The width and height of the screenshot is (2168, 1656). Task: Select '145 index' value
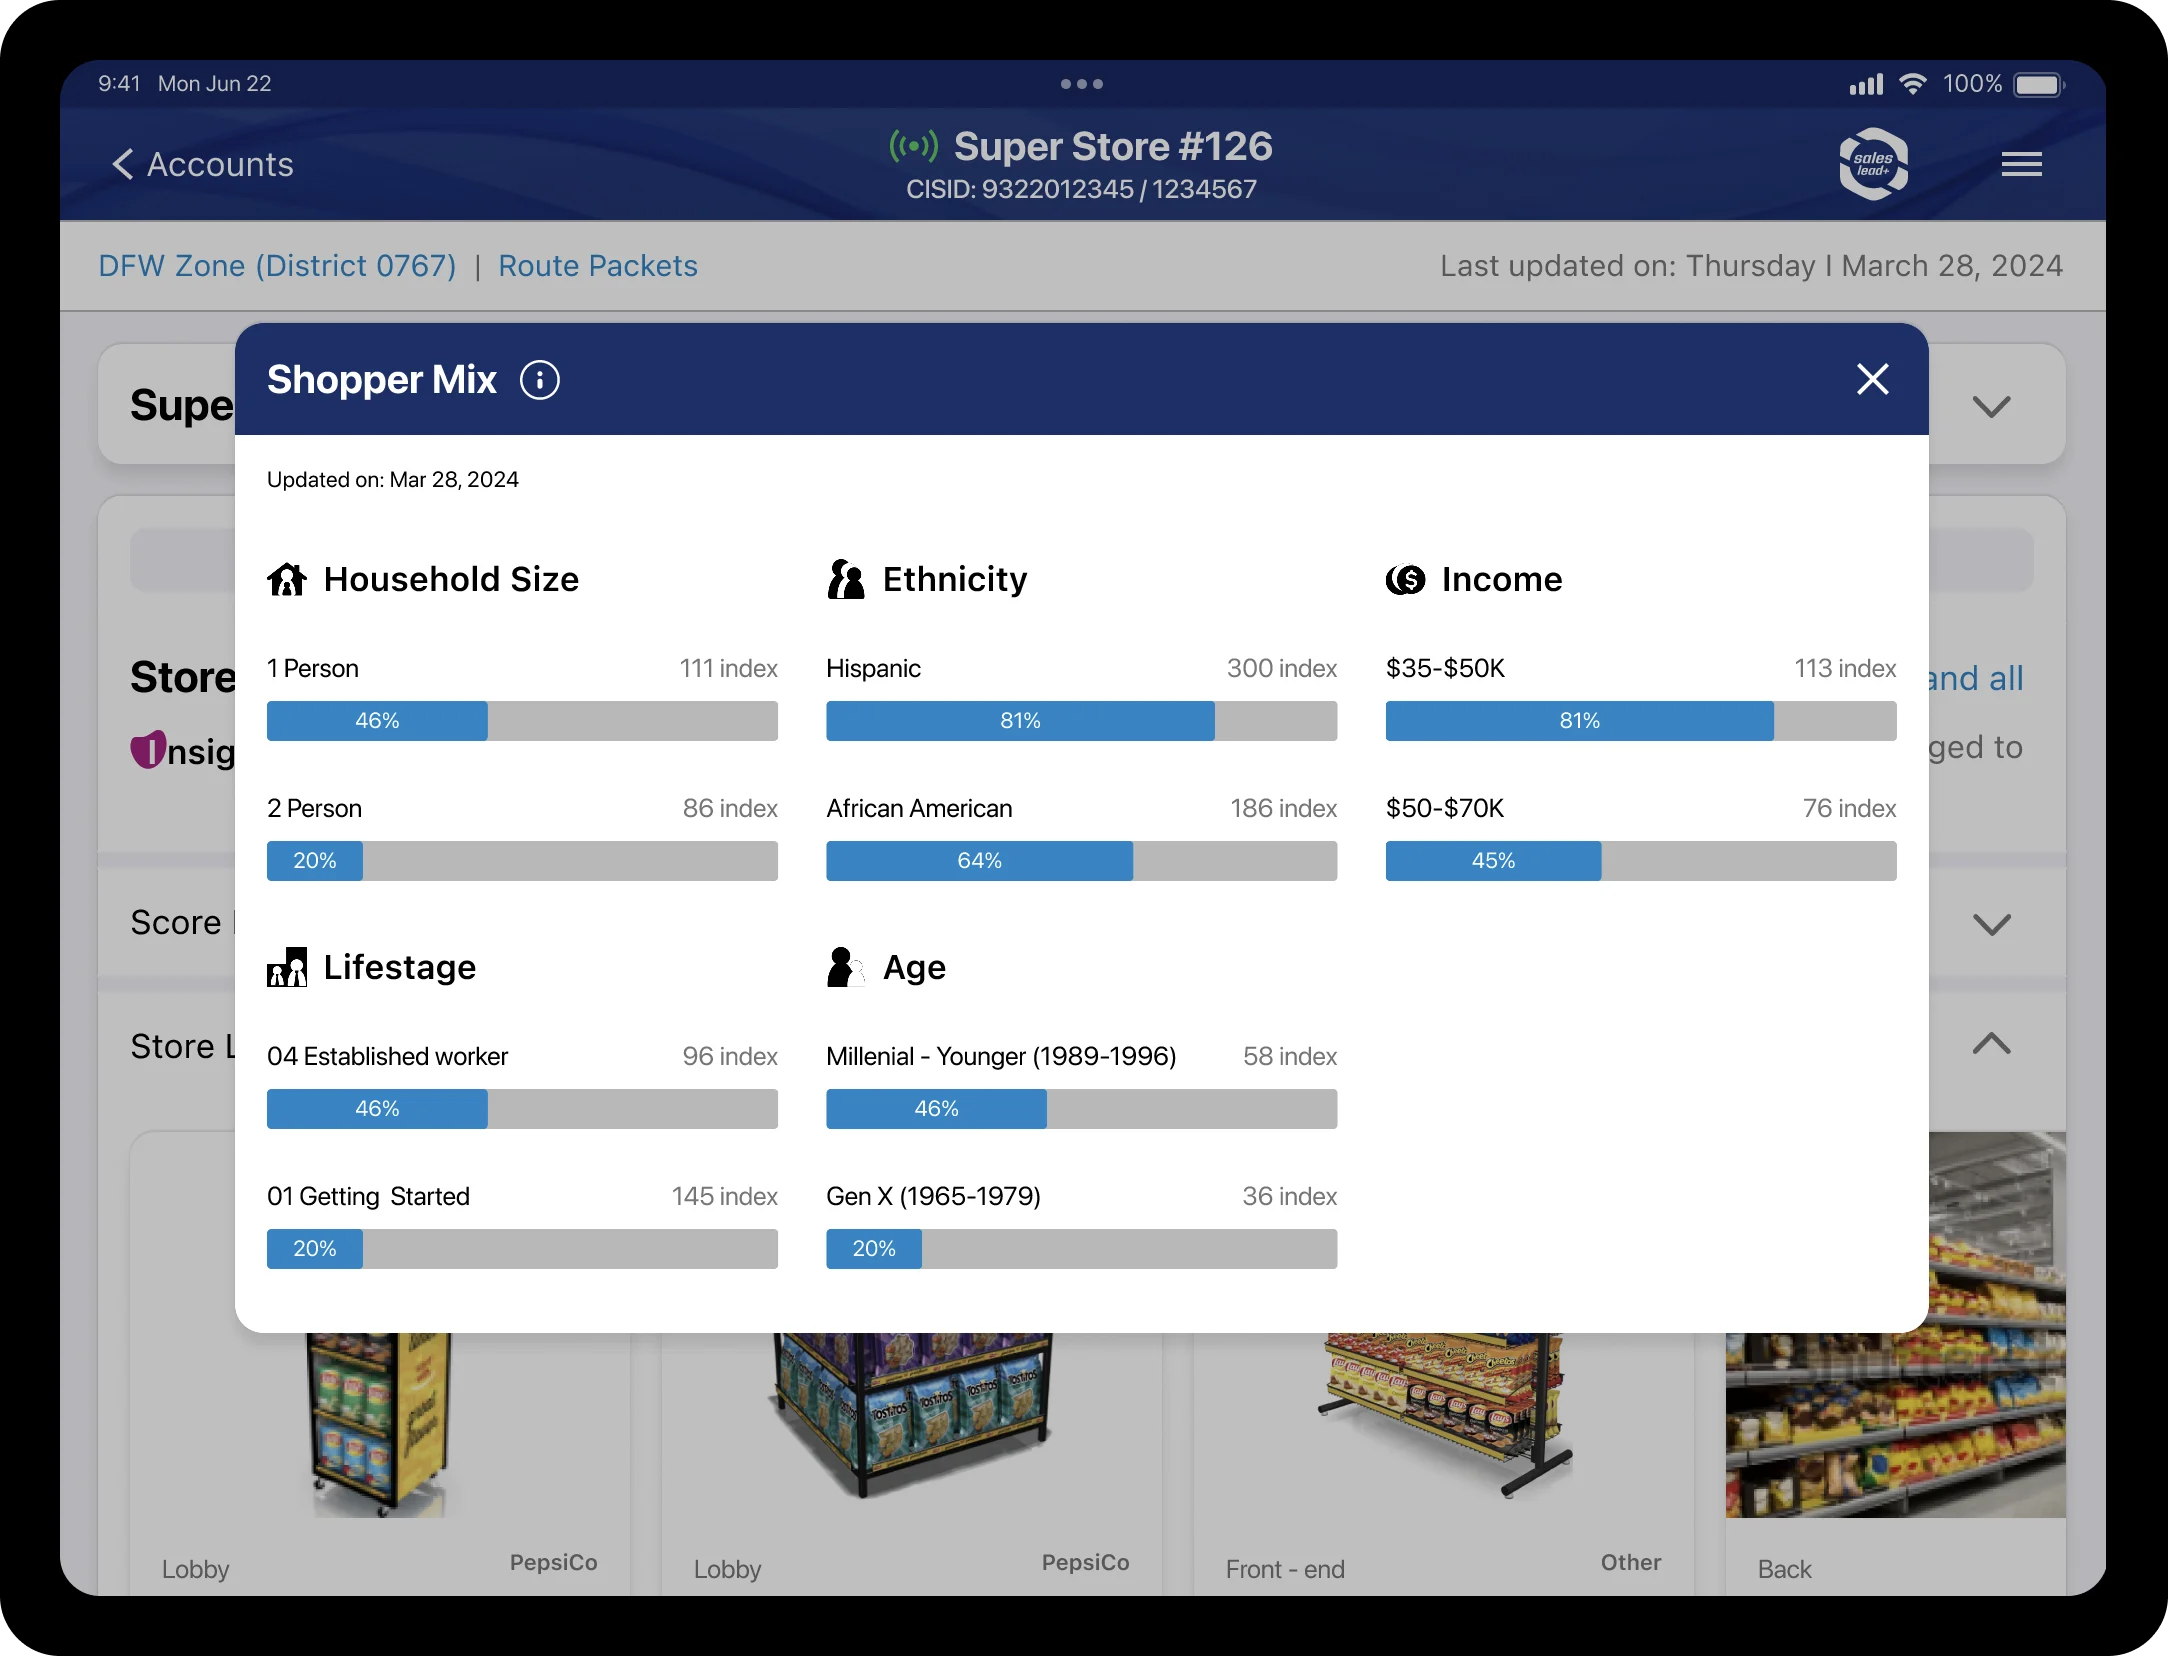point(724,1196)
